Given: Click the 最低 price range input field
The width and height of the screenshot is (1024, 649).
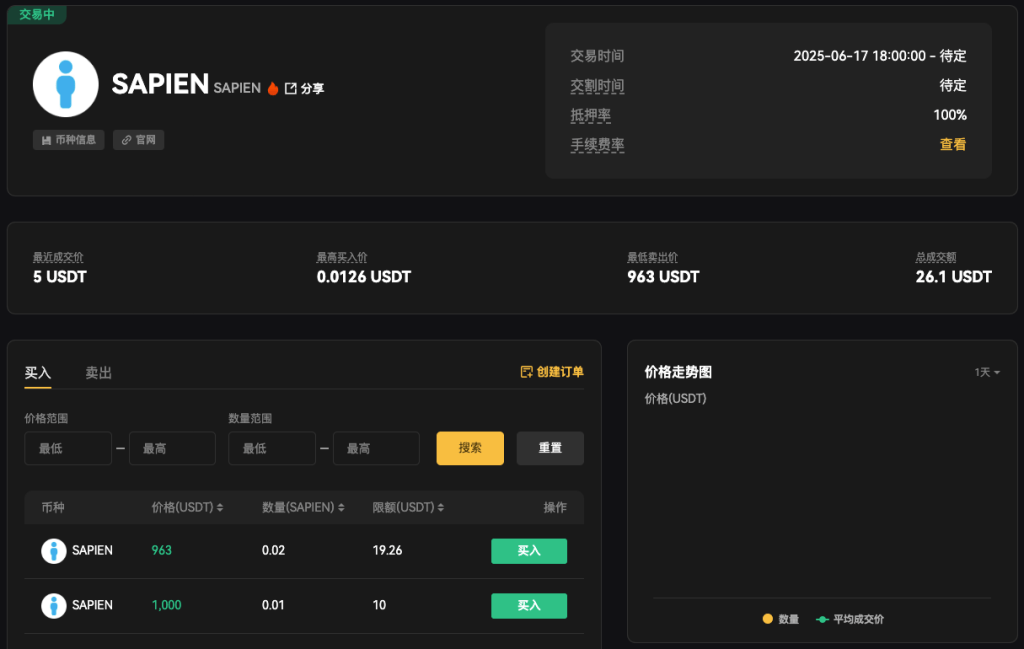Looking at the screenshot, I should [67, 448].
